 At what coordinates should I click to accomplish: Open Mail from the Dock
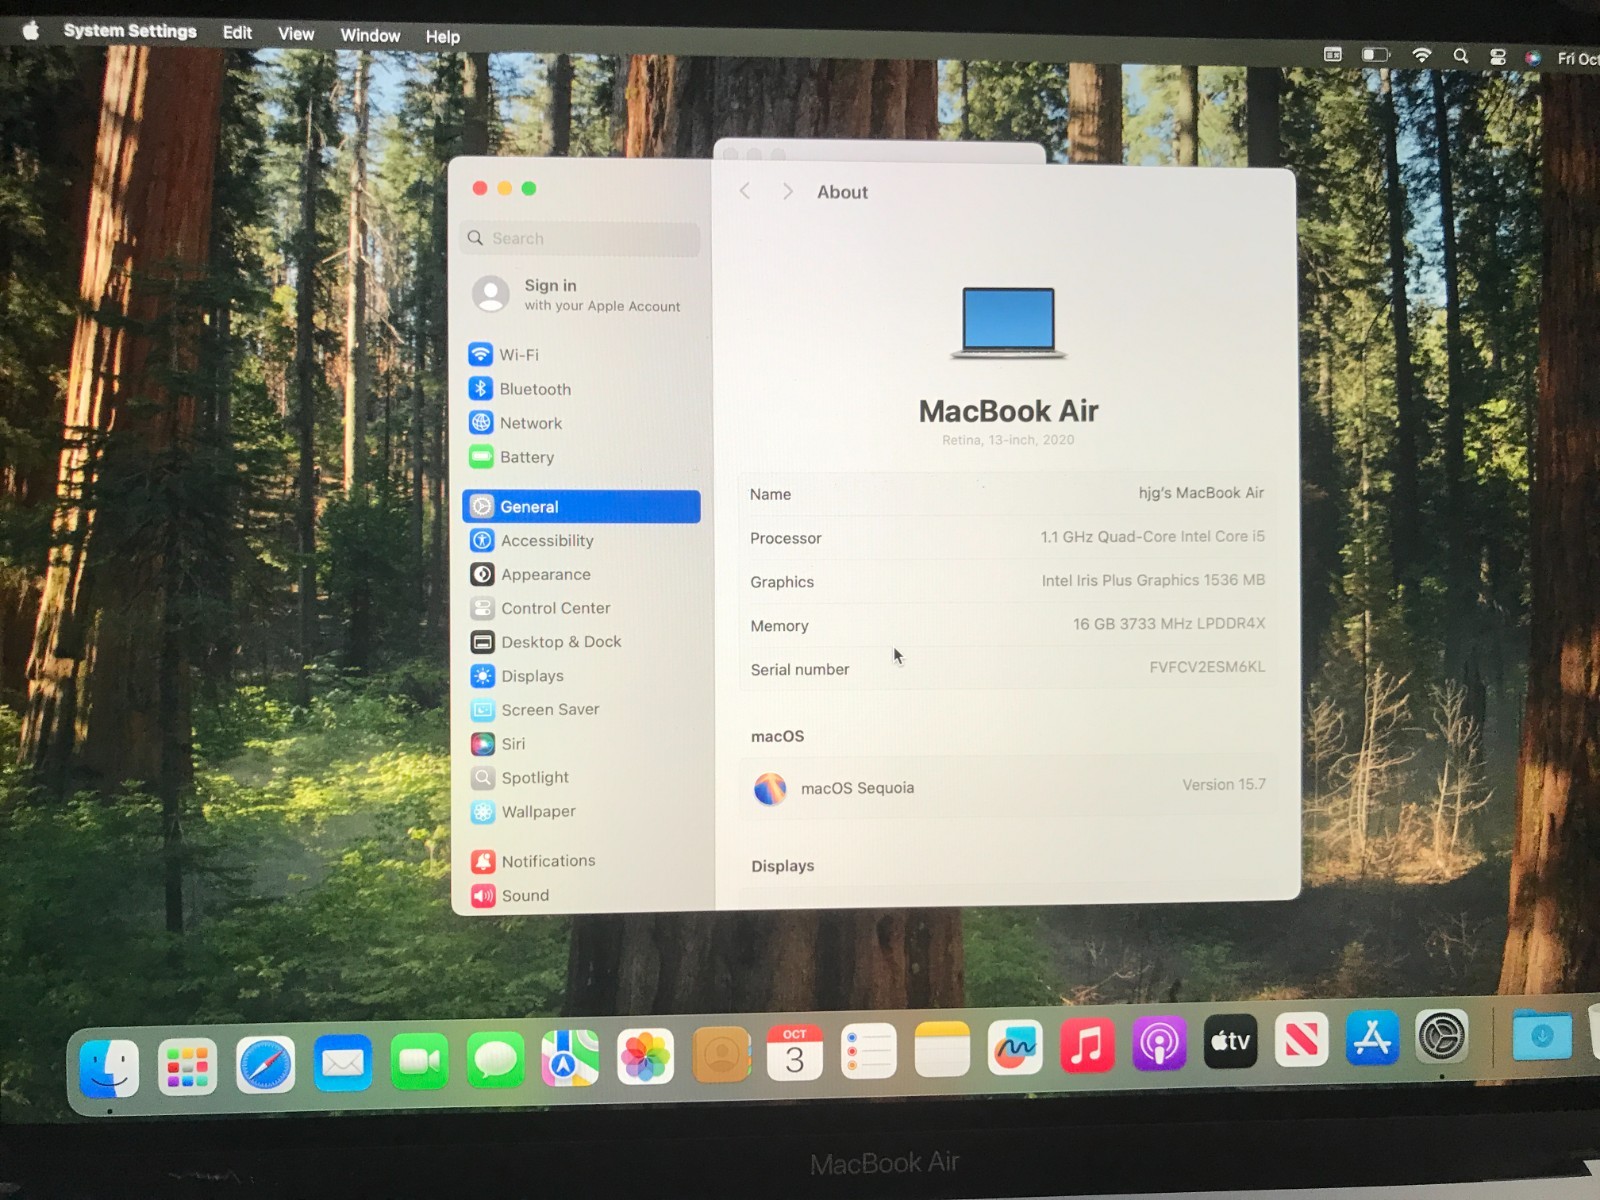click(342, 1063)
